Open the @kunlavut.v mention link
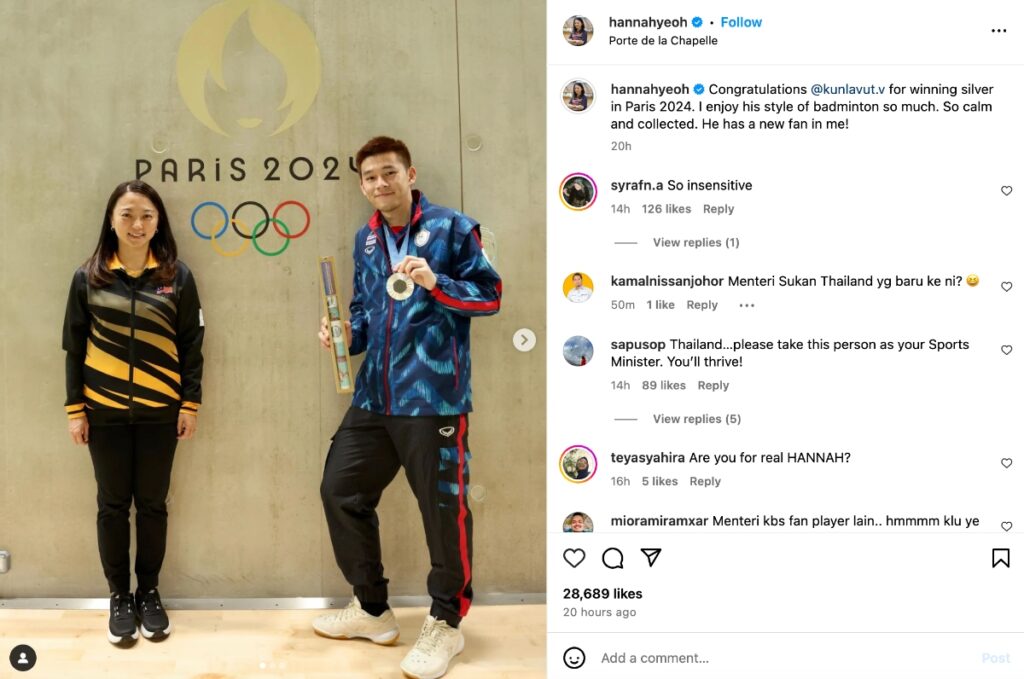 (x=848, y=89)
